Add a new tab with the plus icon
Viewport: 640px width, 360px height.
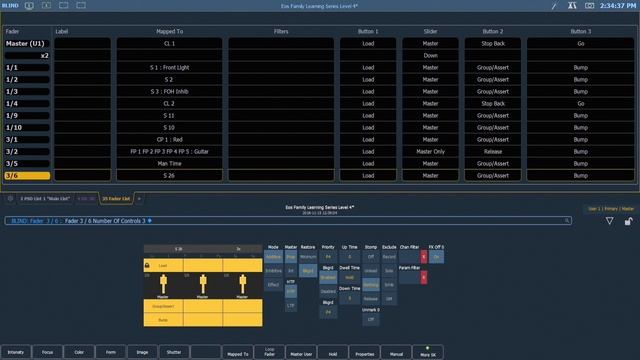[139, 199]
